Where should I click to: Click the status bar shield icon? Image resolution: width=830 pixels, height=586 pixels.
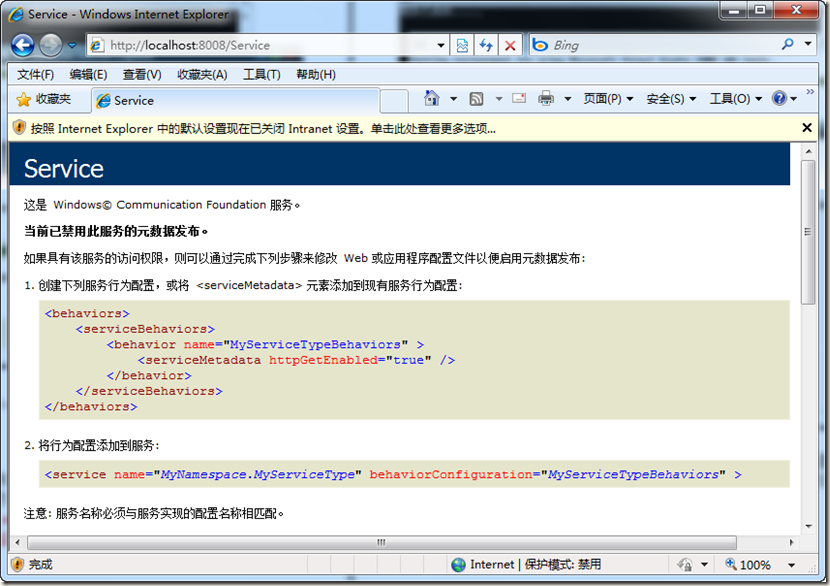click(x=17, y=564)
